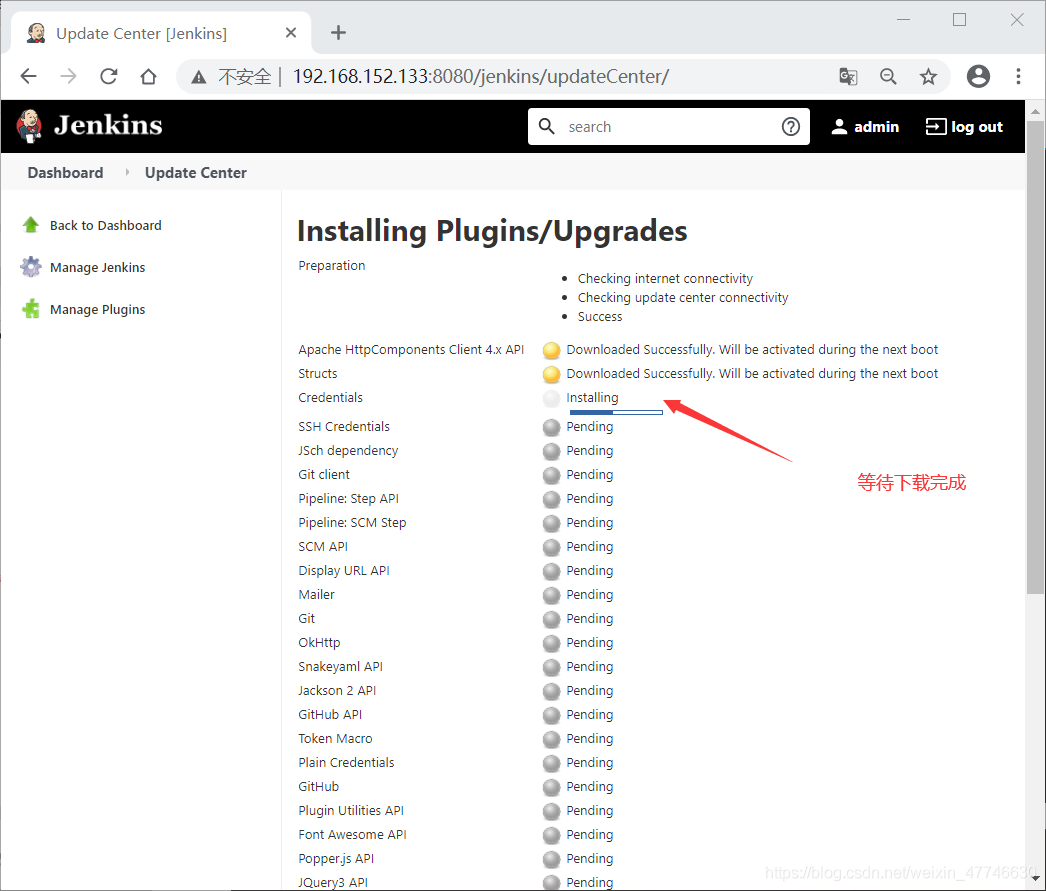Bookmark this page with the star
The height and width of the screenshot is (891, 1046).
coord(929,77)
